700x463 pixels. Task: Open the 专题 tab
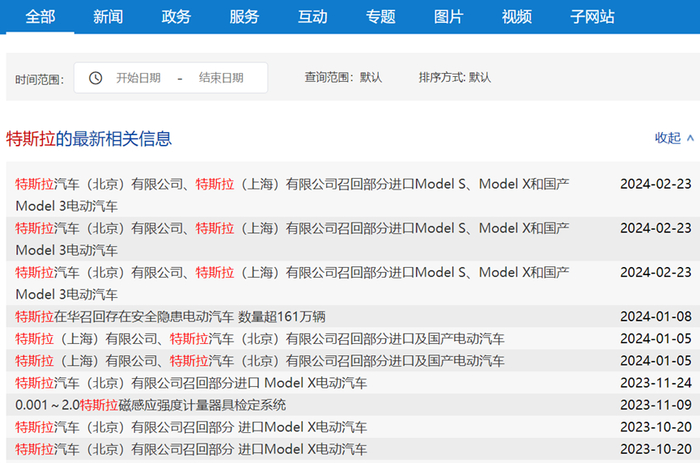(x=380, y=17)
